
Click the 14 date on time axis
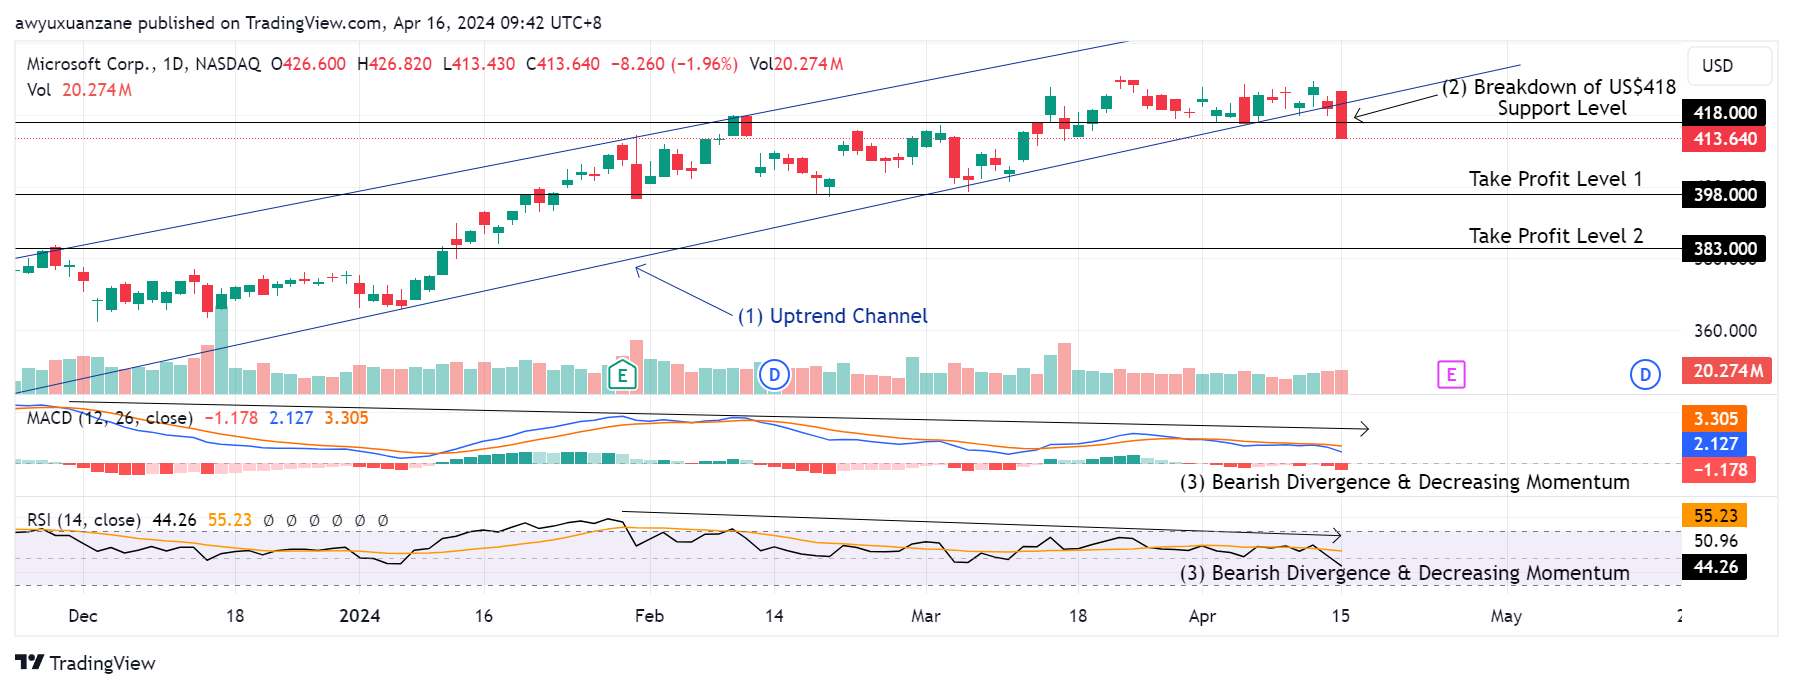774,616
